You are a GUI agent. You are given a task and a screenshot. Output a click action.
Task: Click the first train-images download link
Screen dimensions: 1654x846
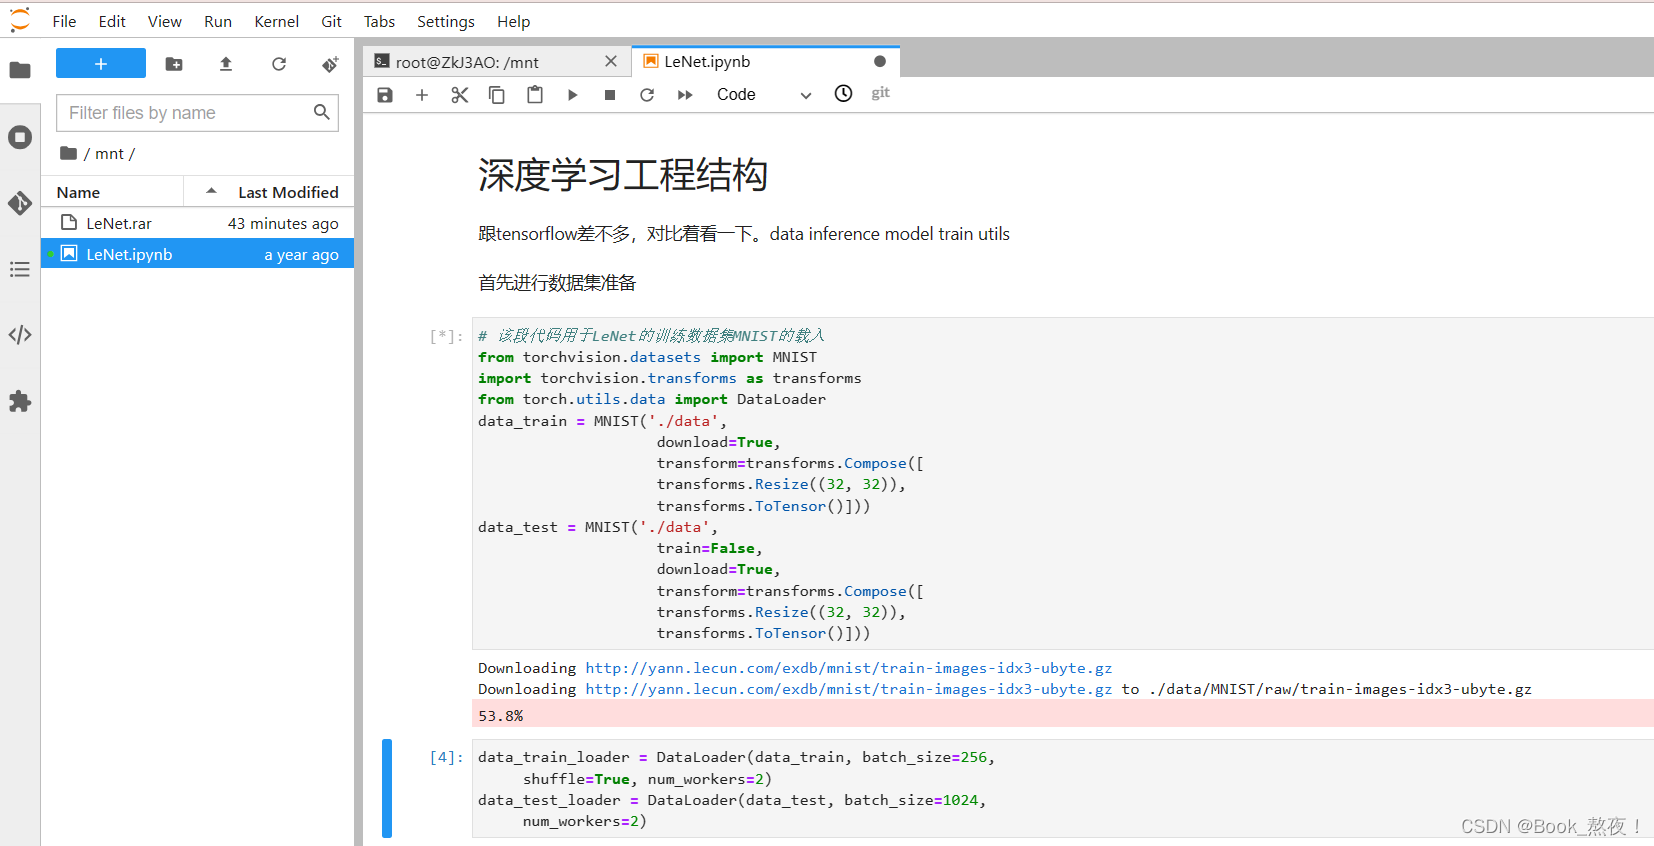pos(849,668)
